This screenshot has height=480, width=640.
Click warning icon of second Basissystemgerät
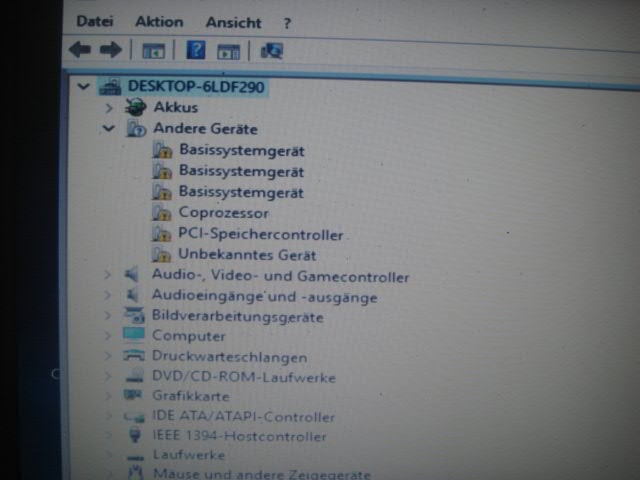[162, 170]
